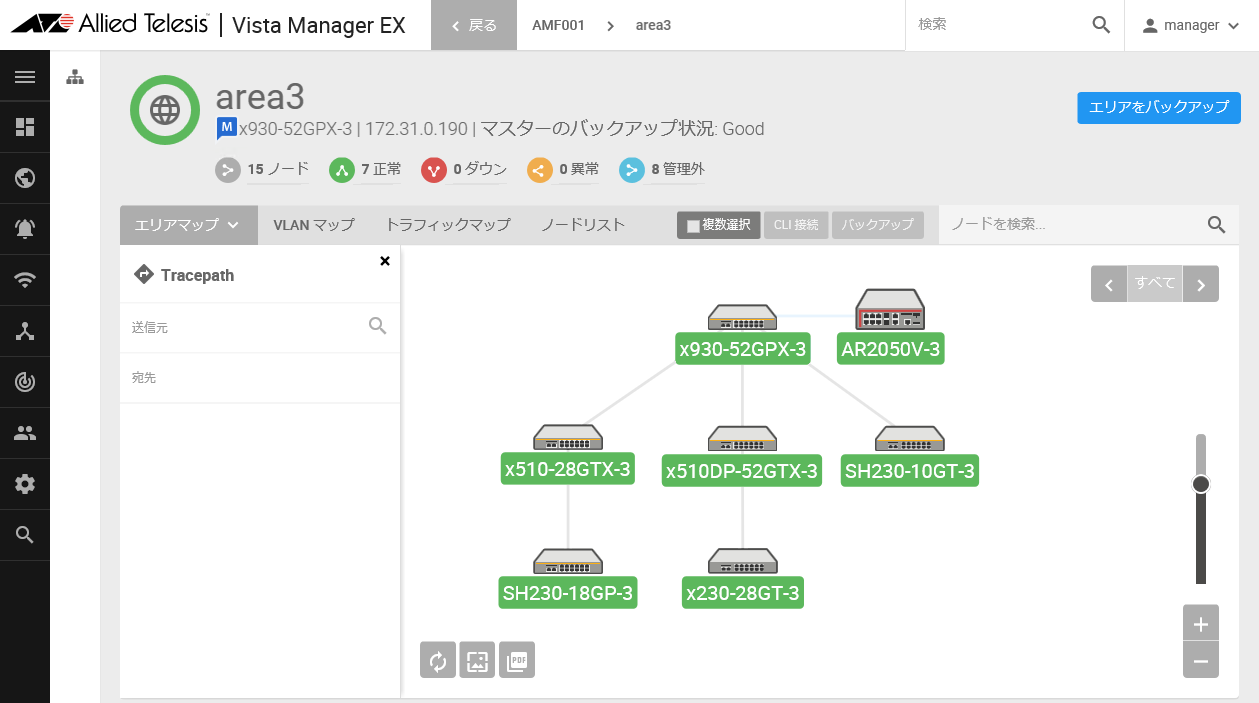
Task: Click the previous layer arrow beside すべて
Action: [x=1108, y=284]
